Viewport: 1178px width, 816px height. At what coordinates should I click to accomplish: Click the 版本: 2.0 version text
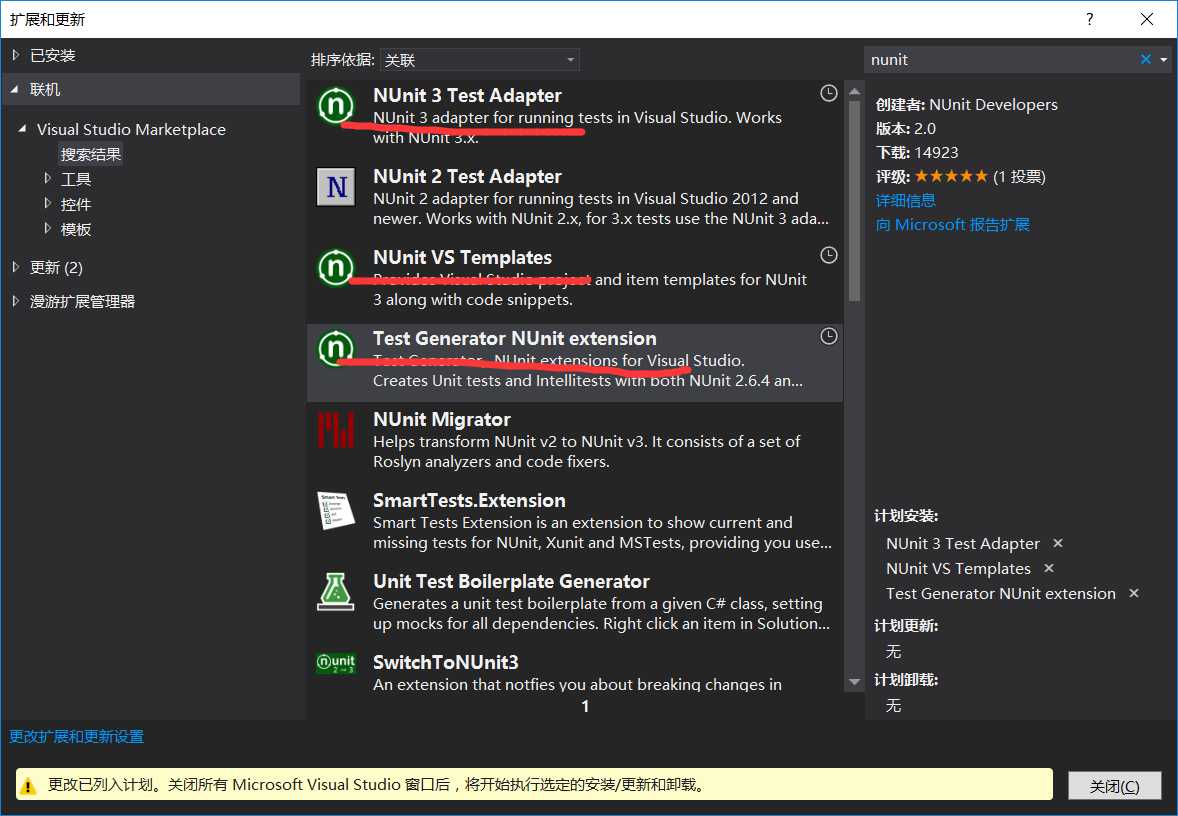(x=906, y=128)
